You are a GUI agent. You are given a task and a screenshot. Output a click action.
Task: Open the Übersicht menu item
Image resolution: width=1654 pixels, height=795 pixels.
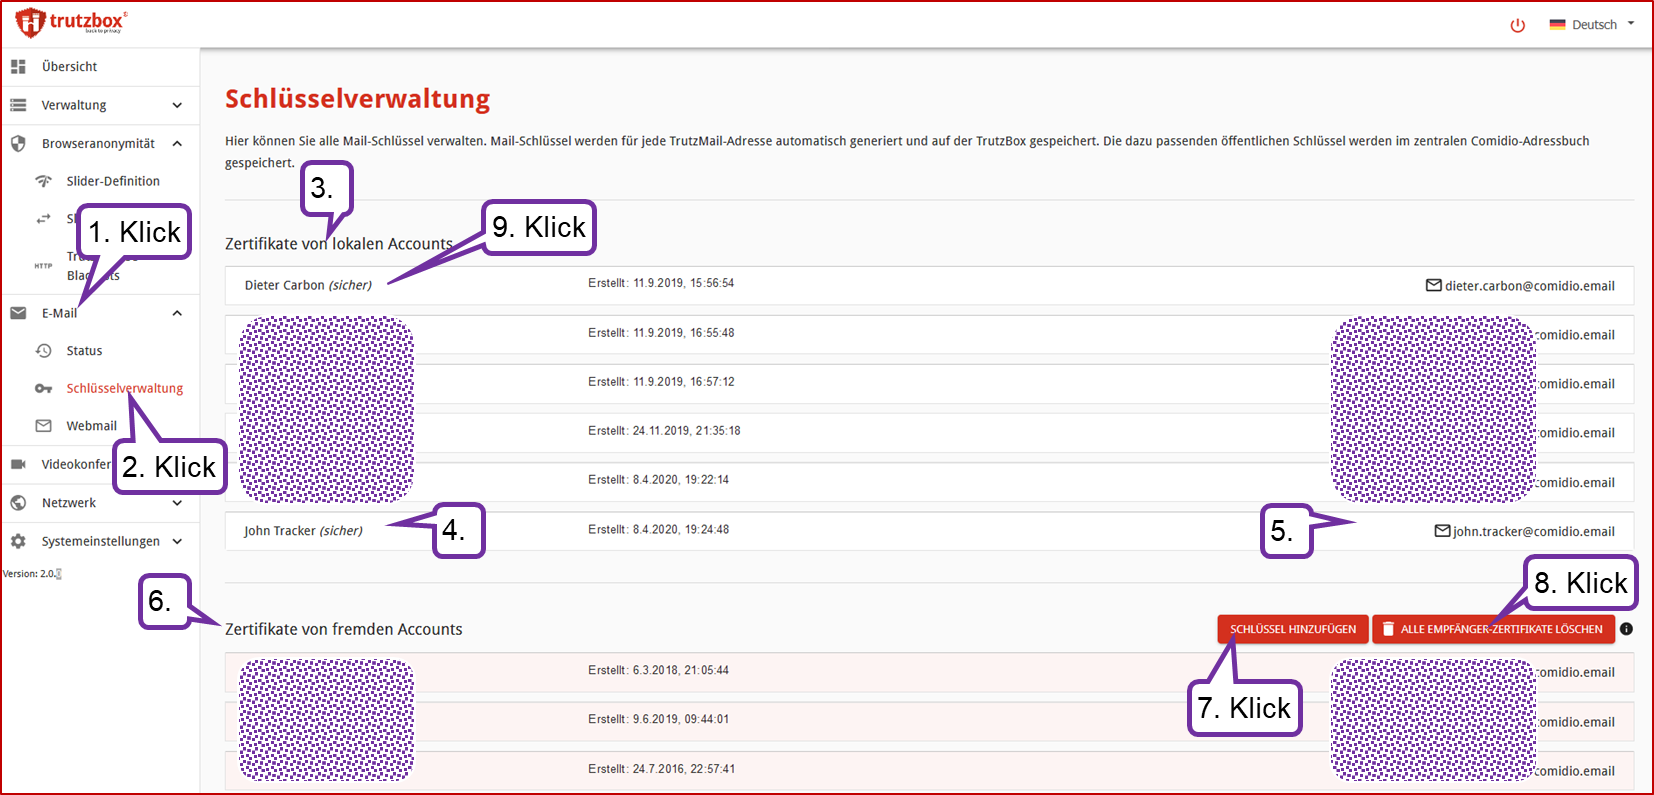click(69, 67)
